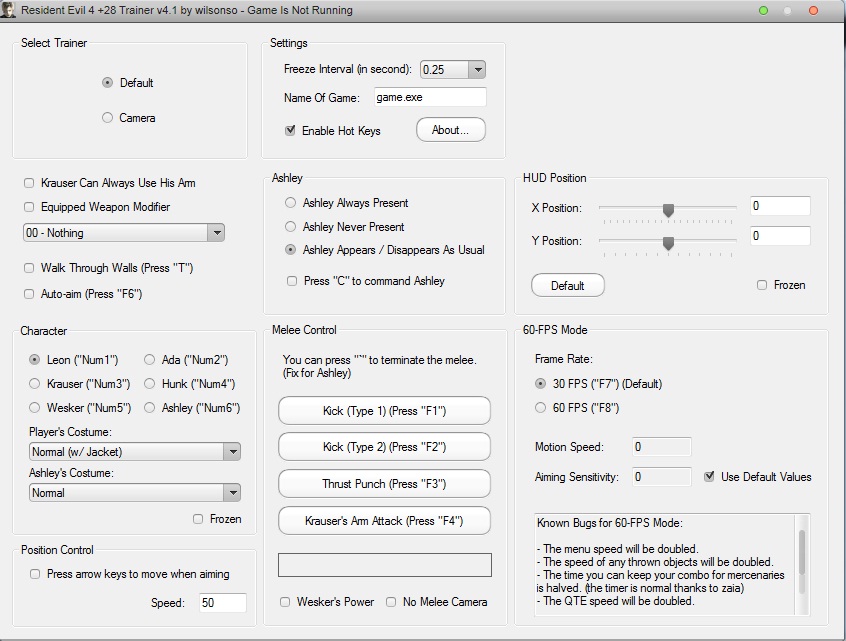The width and height of the screenshot is (846, 641).
Task: Open the Player's Costume dropdown
Action: pyautogui.click(x=232, y=452)
